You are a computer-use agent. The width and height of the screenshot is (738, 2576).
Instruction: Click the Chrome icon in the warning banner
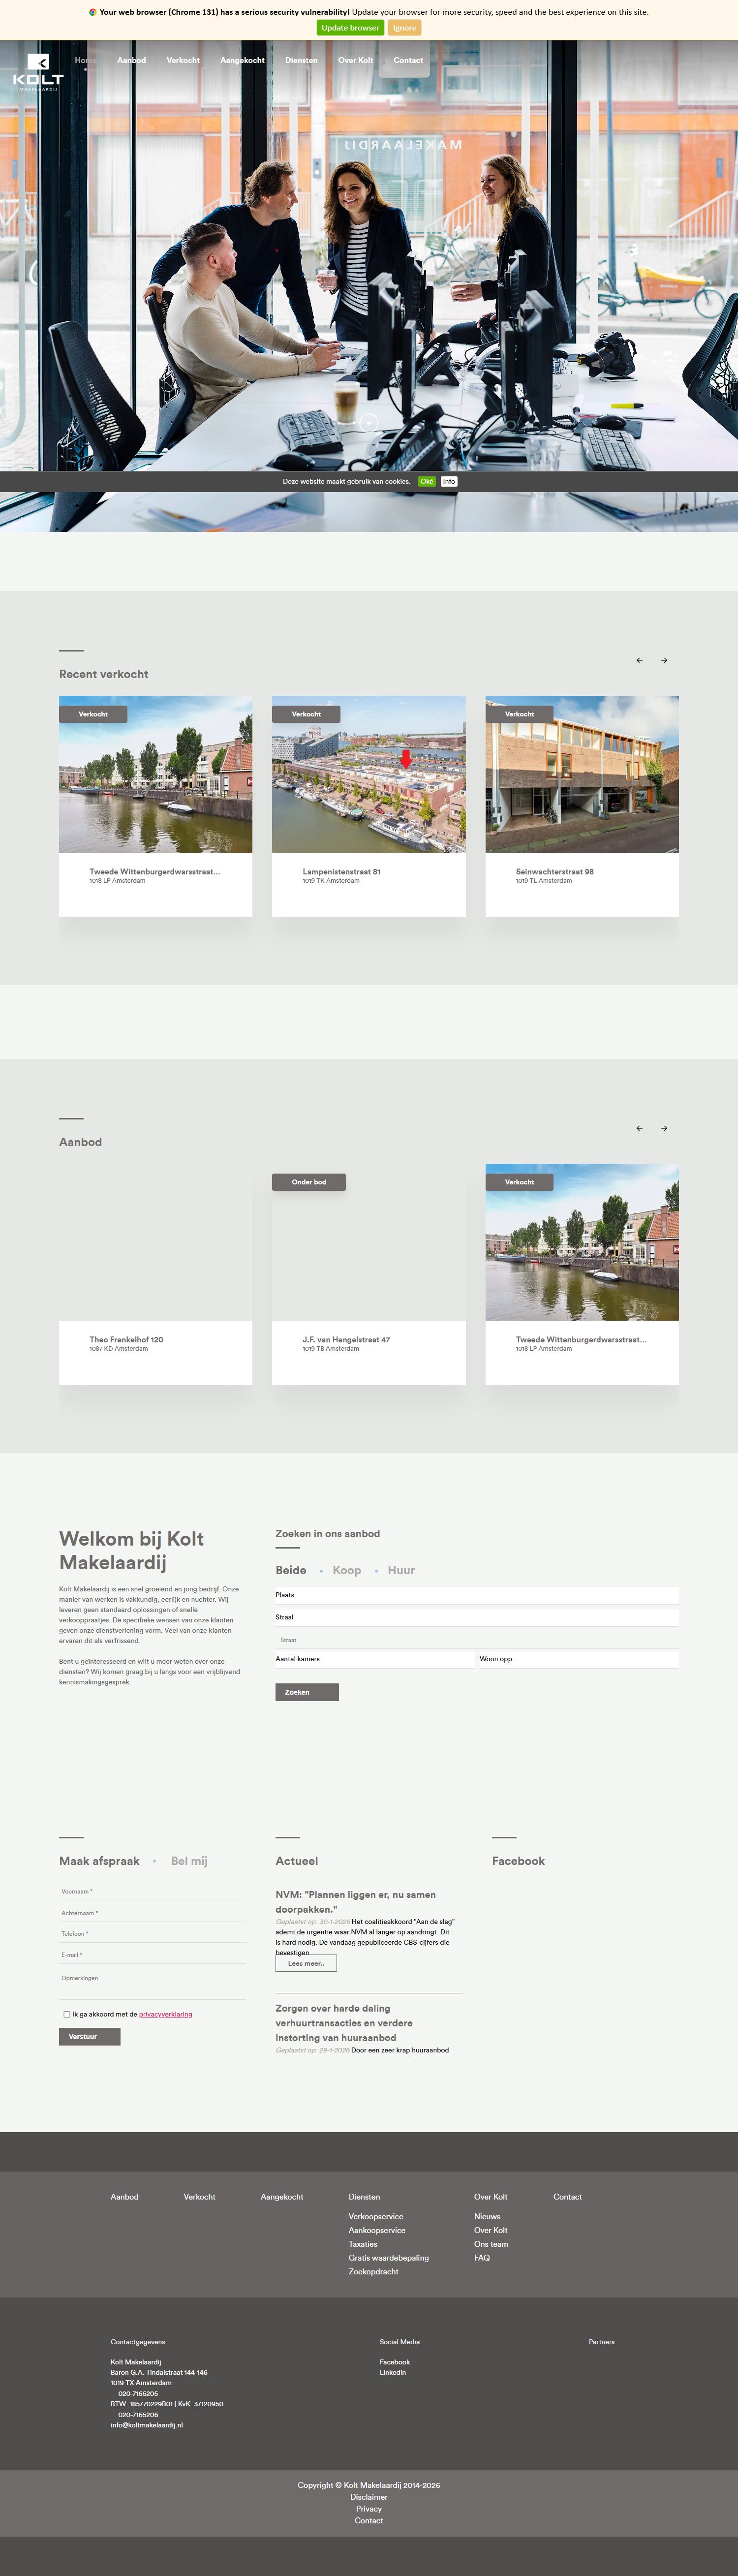click(93, 12)
